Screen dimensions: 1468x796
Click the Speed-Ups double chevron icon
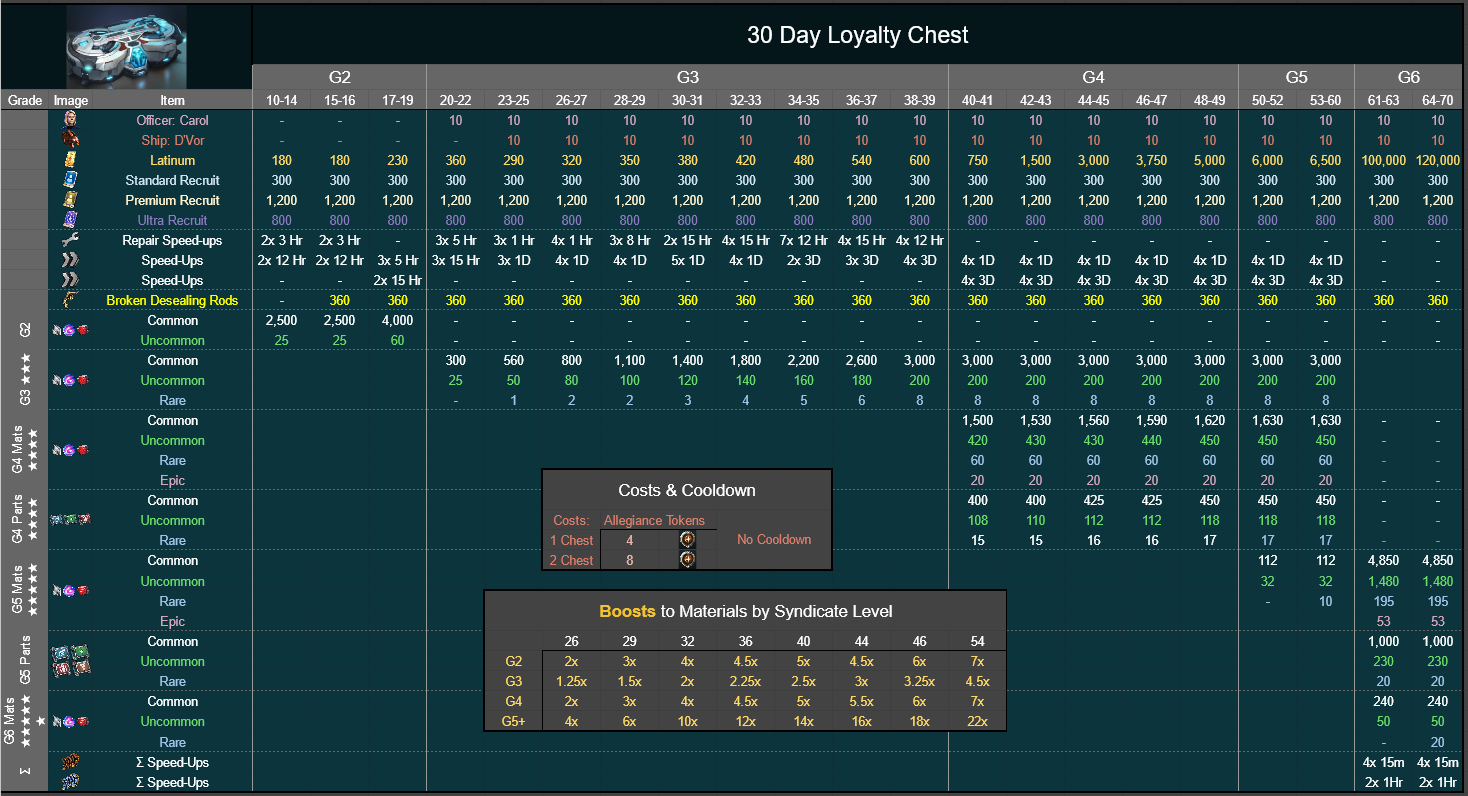69,260
